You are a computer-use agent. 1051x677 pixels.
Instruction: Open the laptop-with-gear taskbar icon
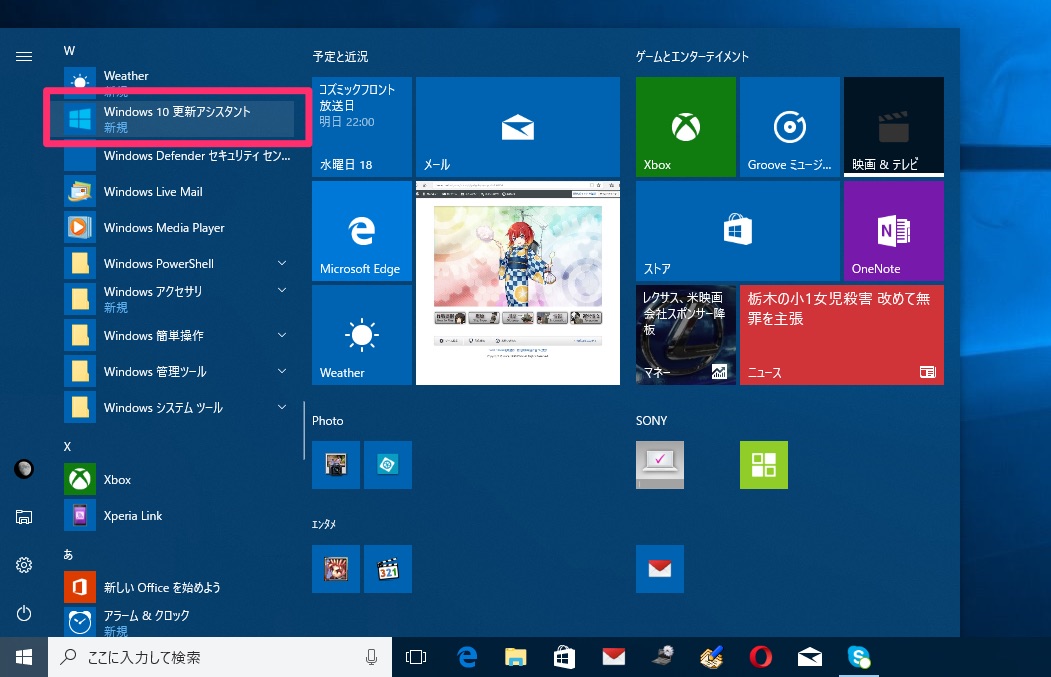(x=662, y=657)
